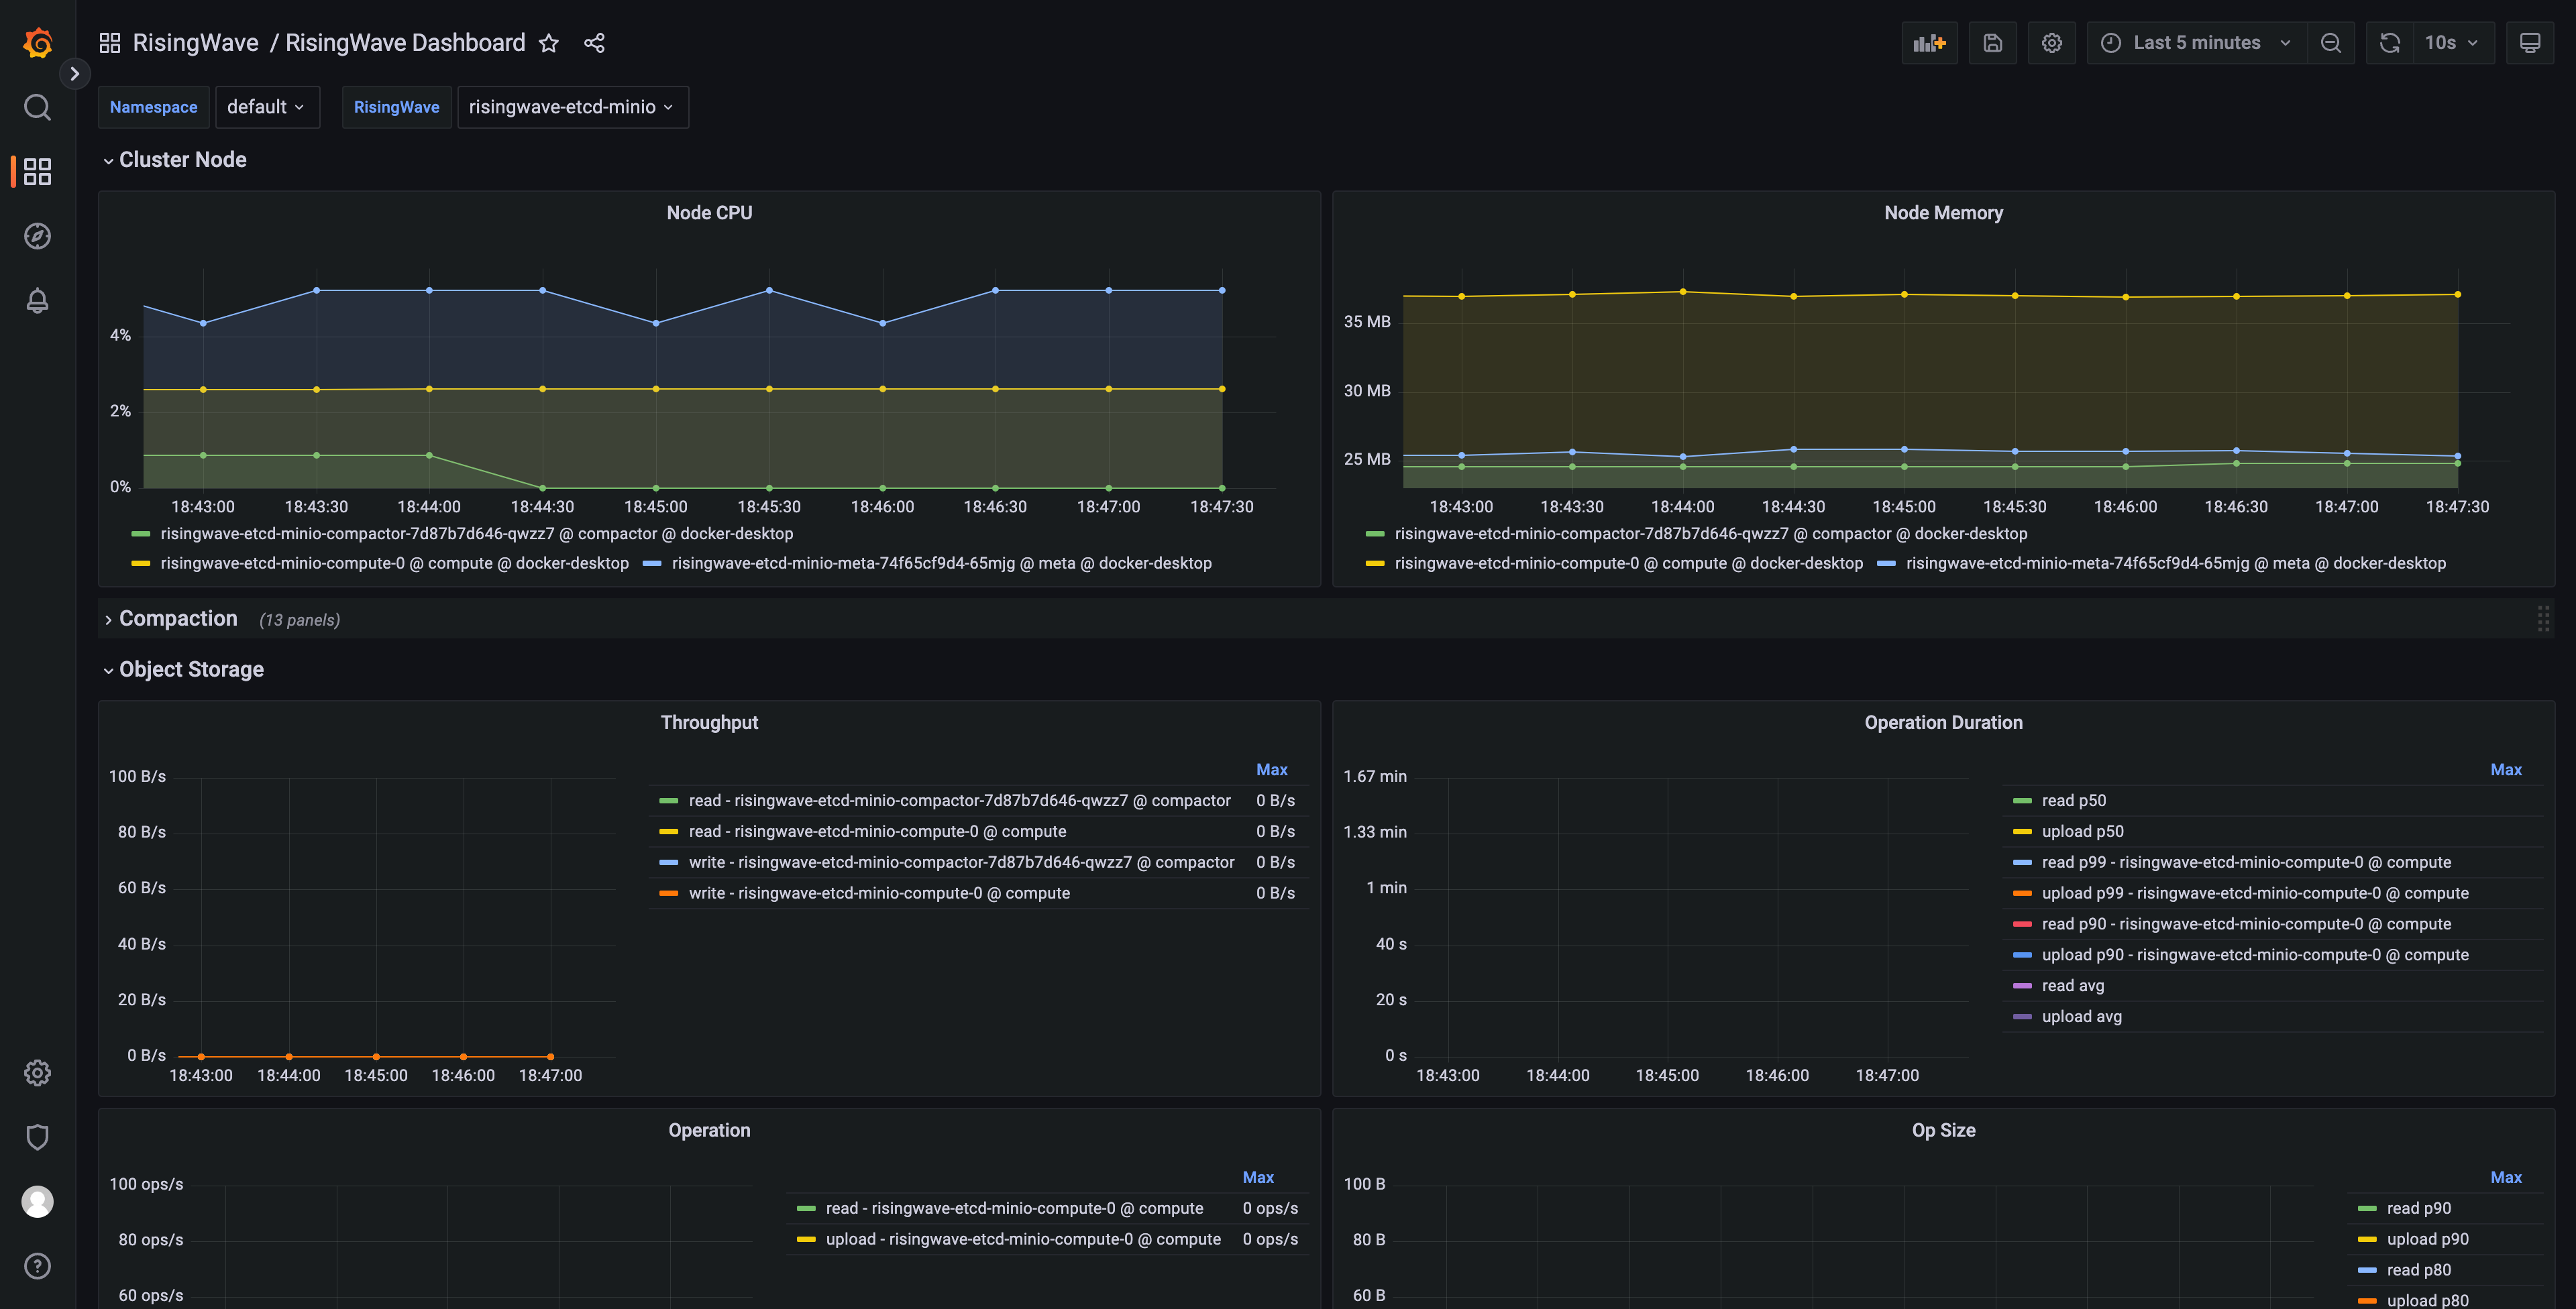Open the Alerting bell in the sidebar
Viewport: 2576px width, 1309px height.
tap(37, 300)
